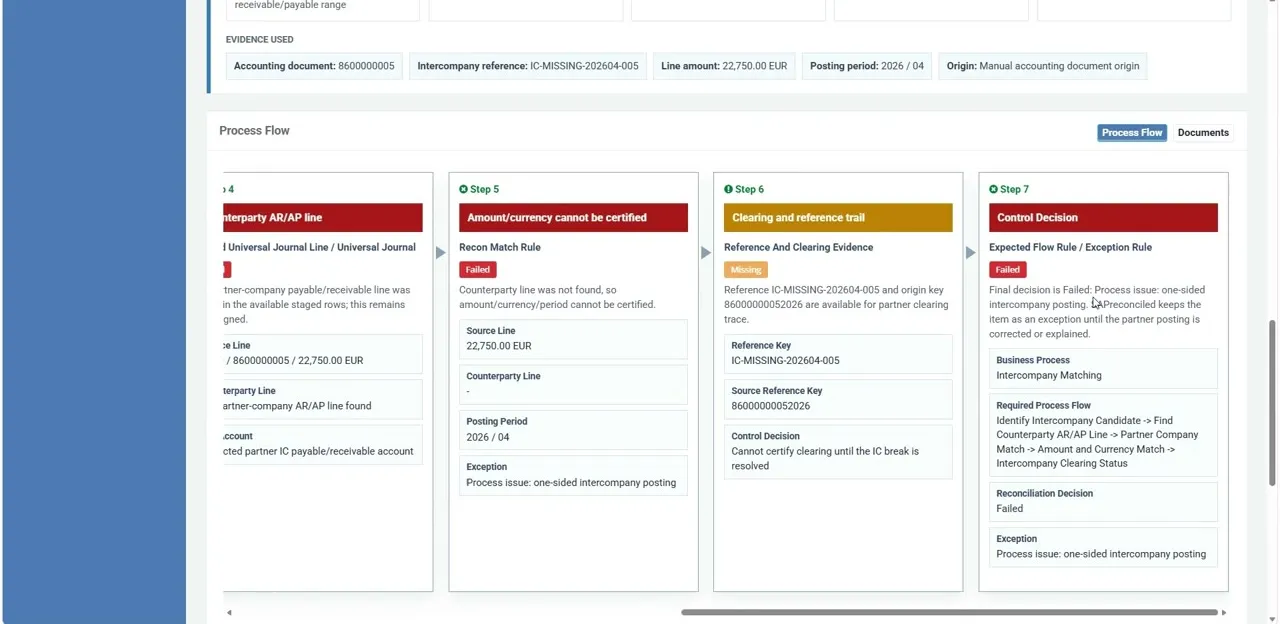The width and height of the screenshot is (1280, 624).
Task: Click the Step 6 green status icon
Action: (x=728, y=189)
